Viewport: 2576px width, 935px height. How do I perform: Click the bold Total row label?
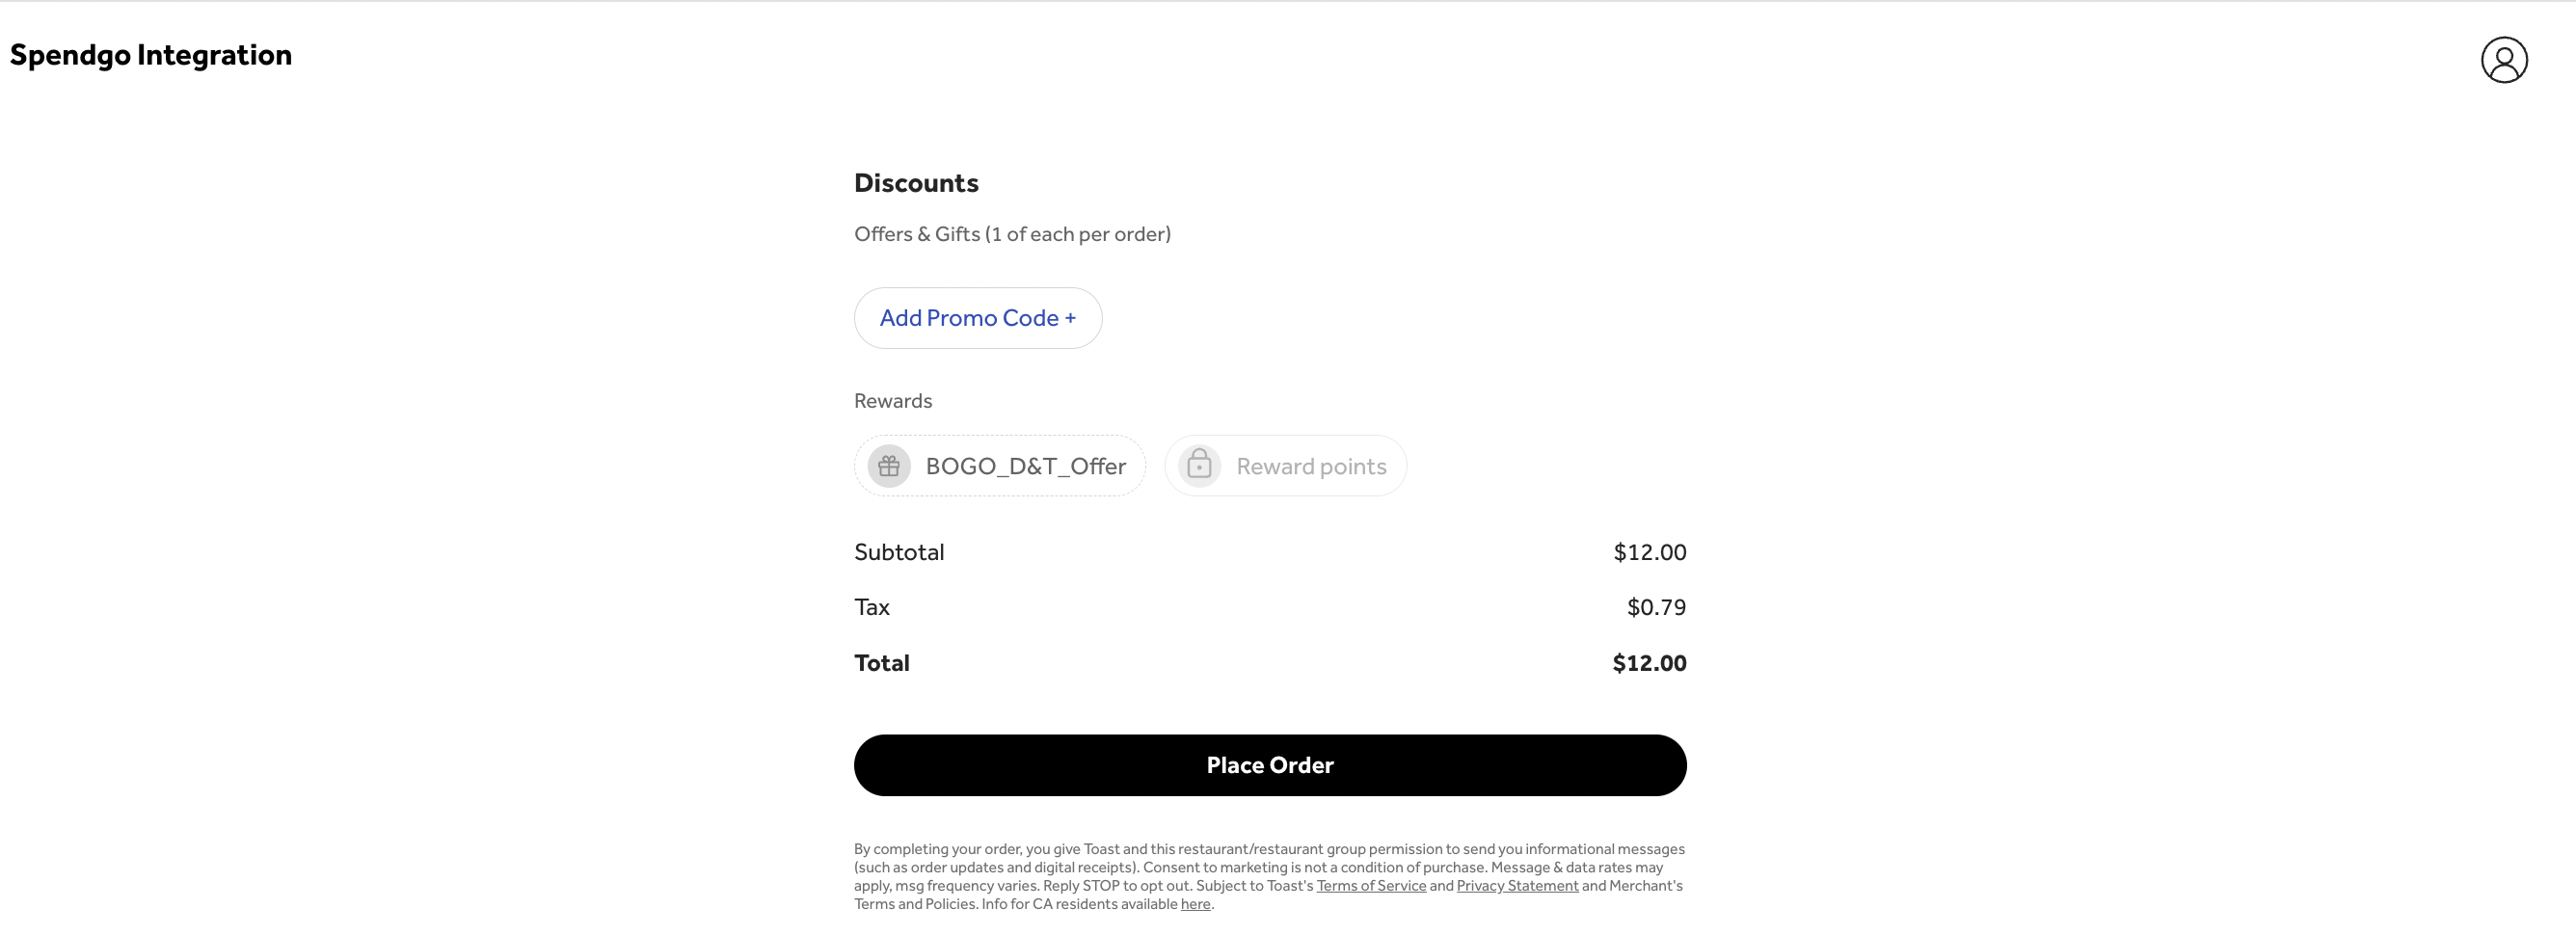click(881, 663)
